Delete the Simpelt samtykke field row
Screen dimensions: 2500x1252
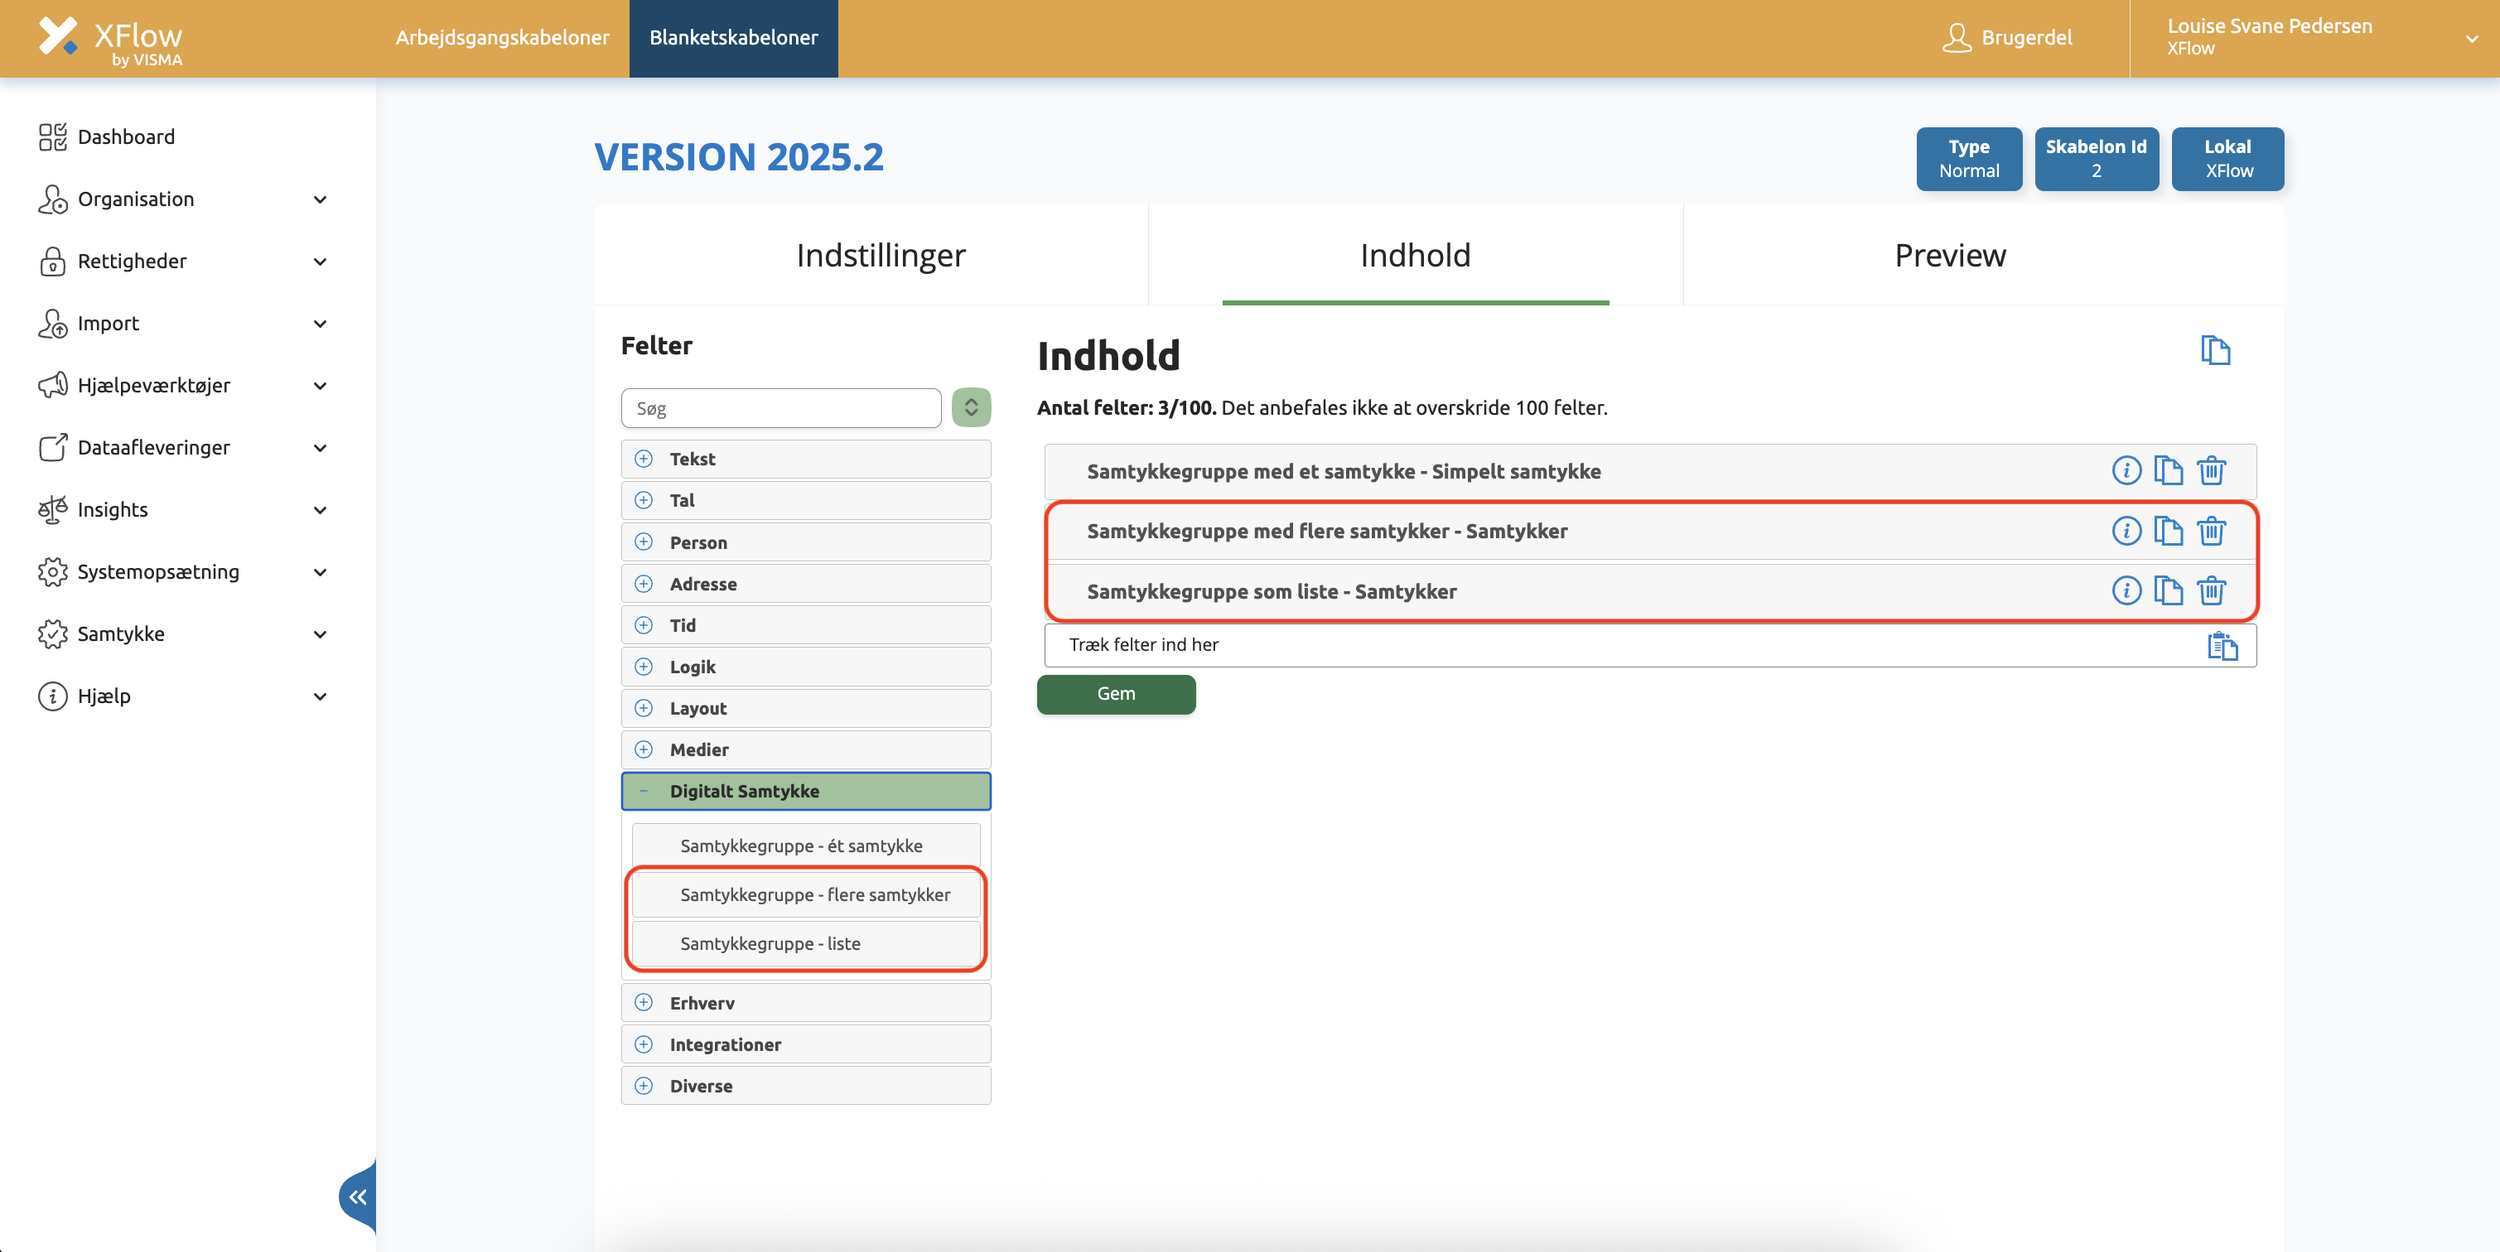pyautogui.click(x=2211, y=470)
